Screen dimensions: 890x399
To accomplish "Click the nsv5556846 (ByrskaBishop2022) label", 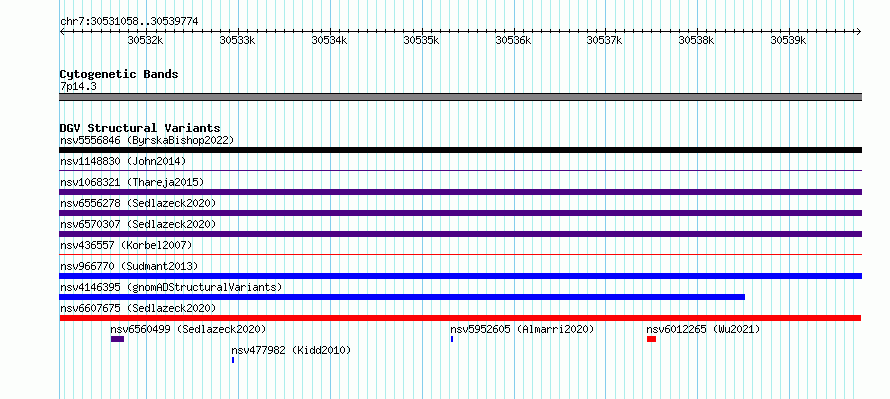I will click(x=147, y=140).
